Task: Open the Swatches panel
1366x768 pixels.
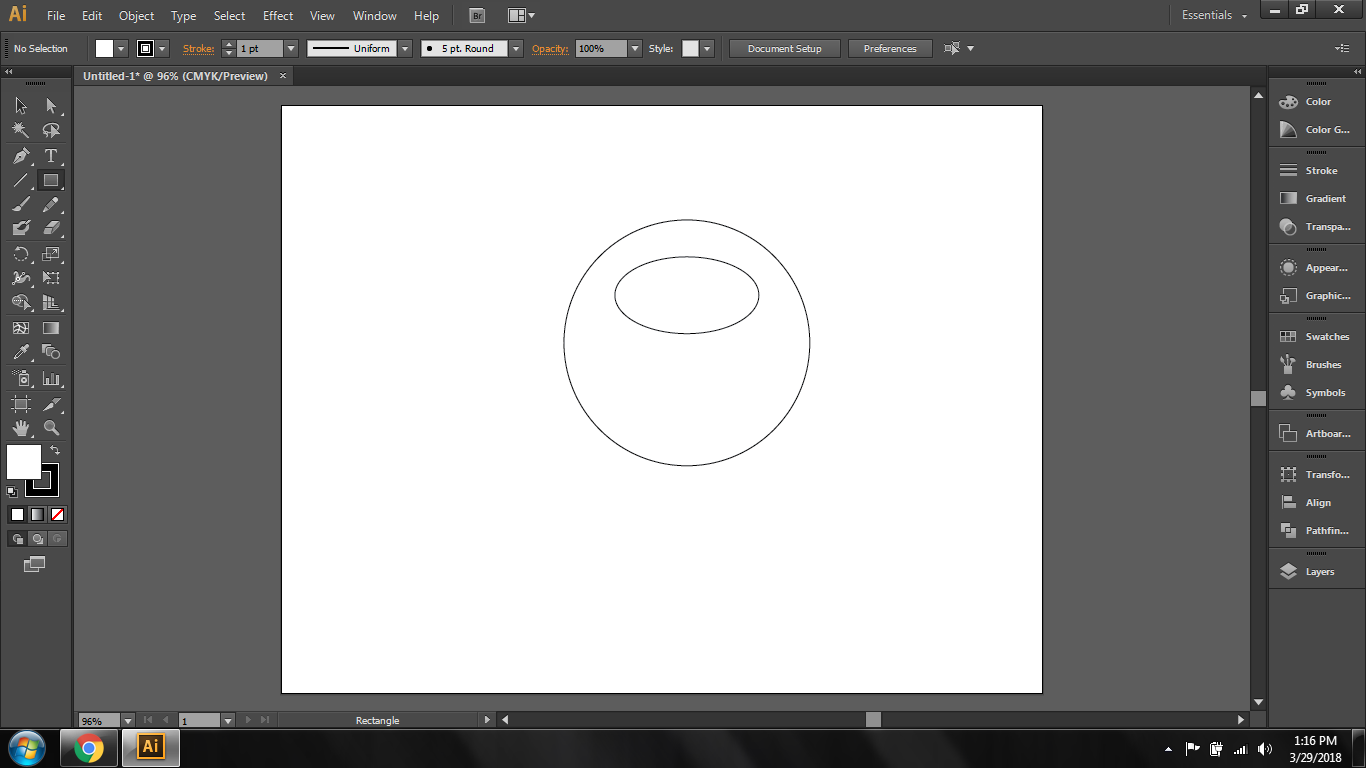Action: (1326, 337)
